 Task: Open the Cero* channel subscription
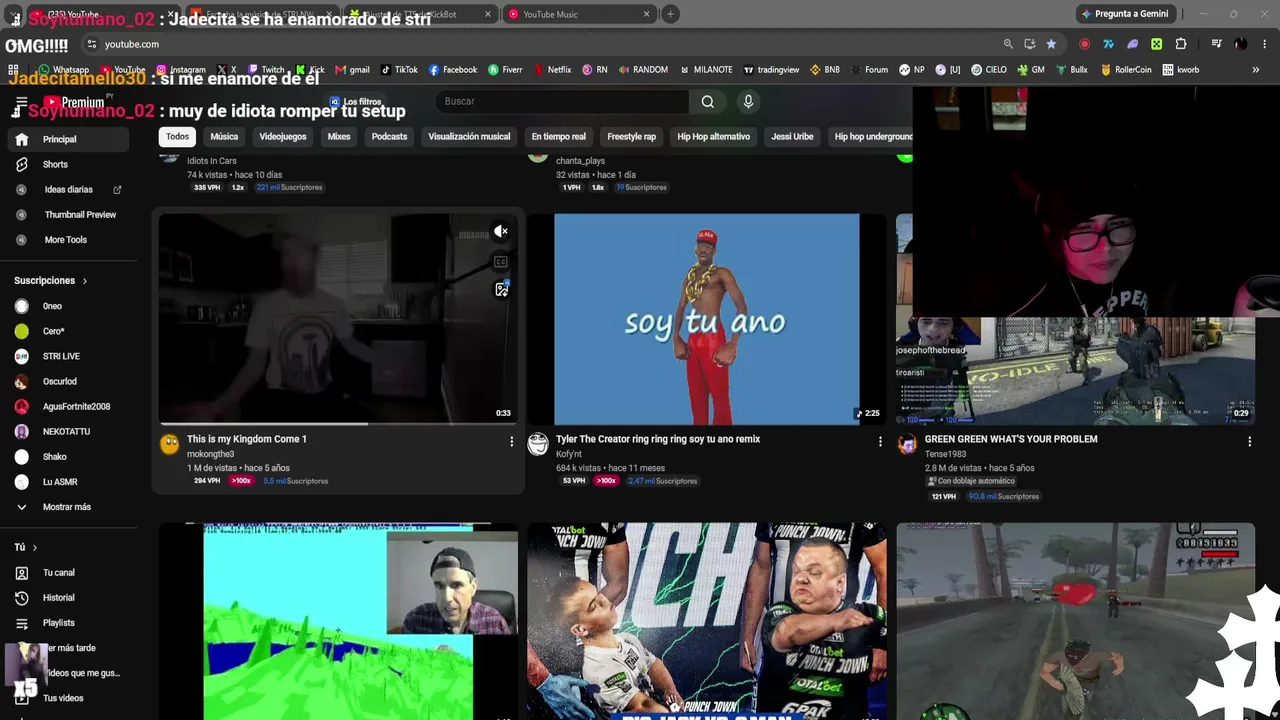tap(66, 331)
